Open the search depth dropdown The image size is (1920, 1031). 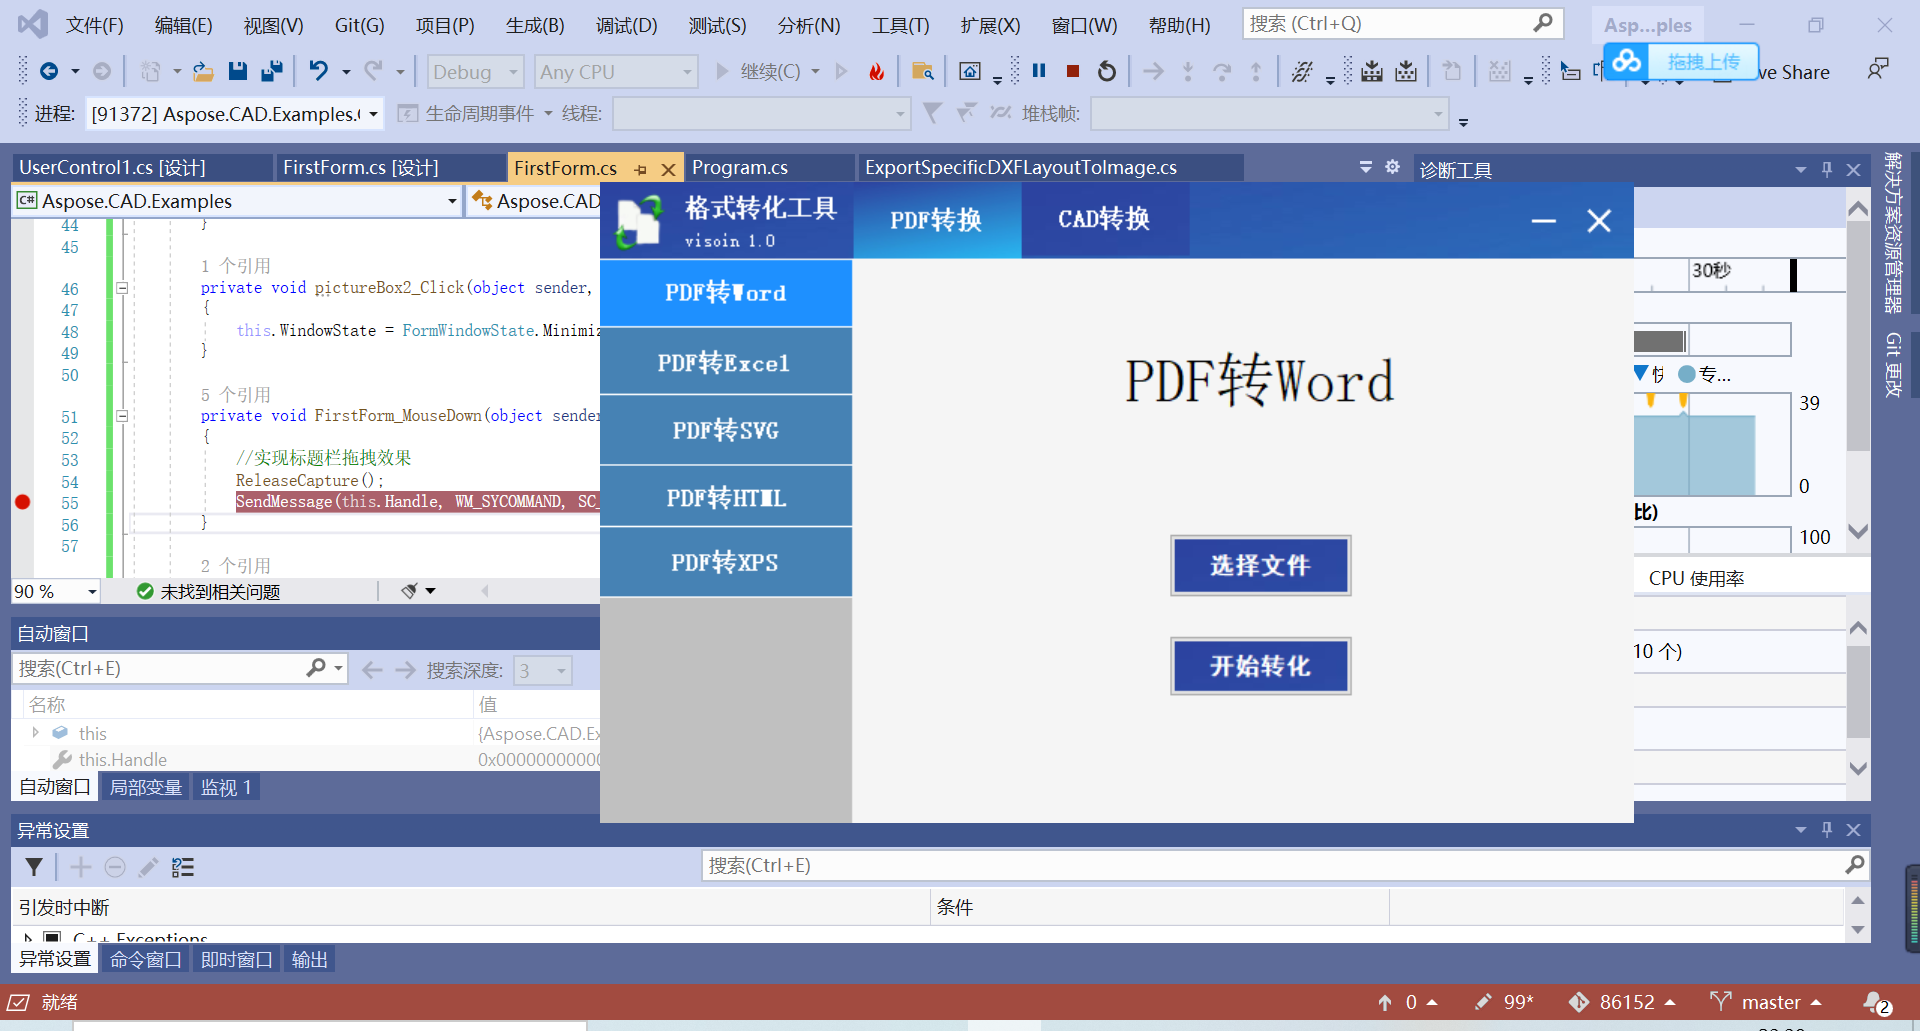[542, 670]
